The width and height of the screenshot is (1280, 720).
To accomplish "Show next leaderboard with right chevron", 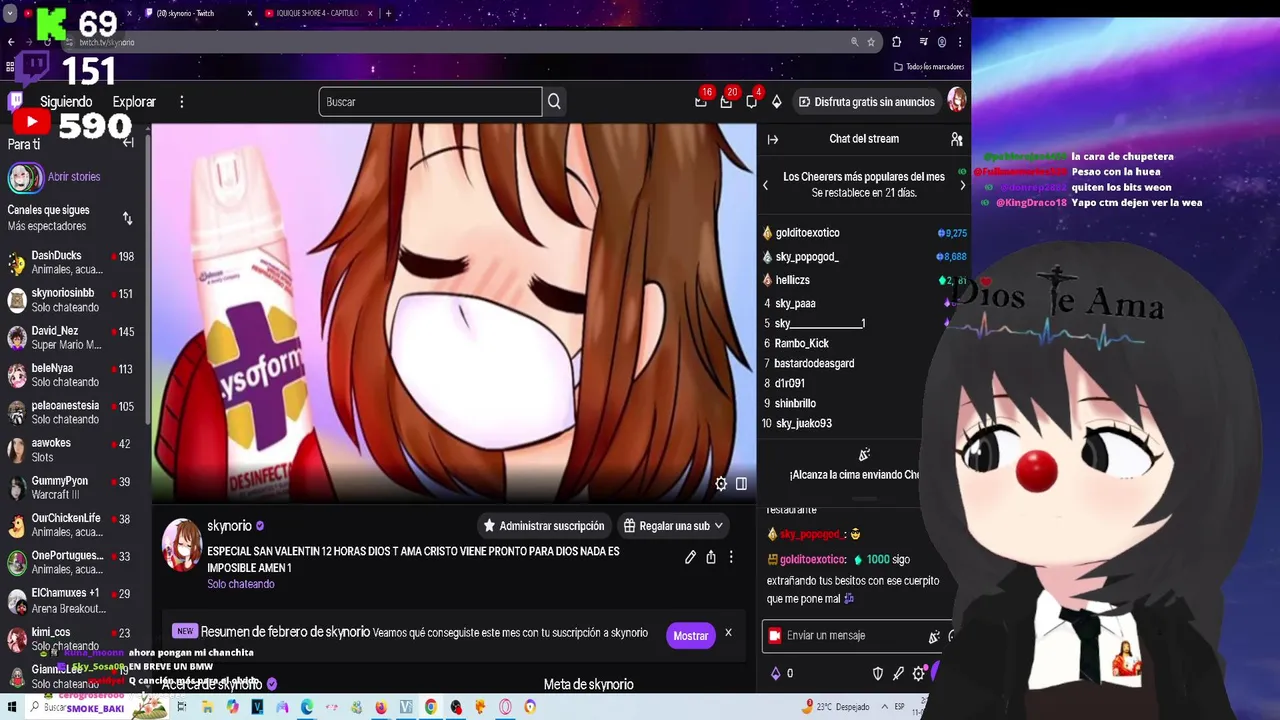I will [962, 185].
